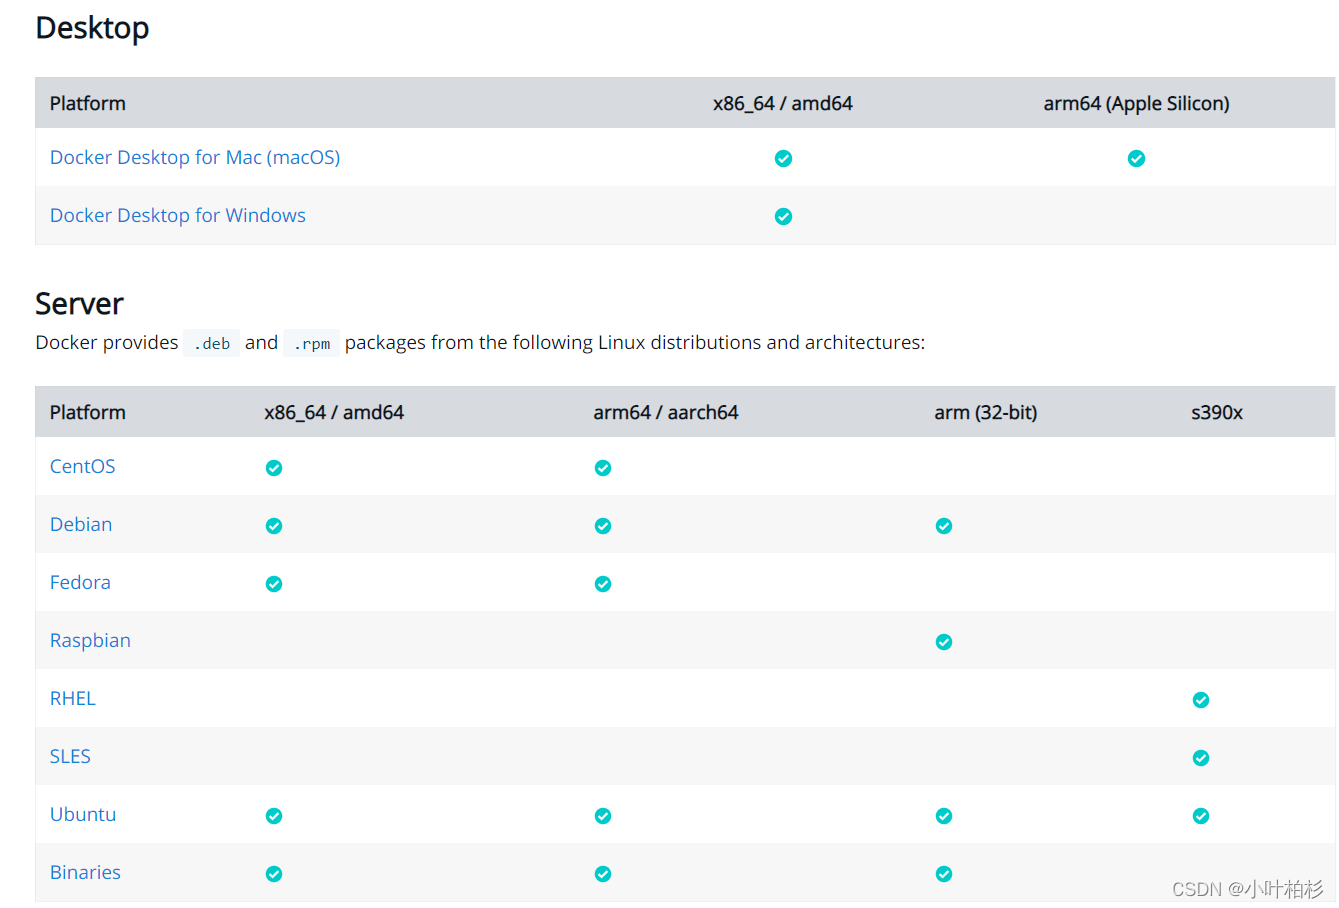The width and height of the screenshot is (1339, 908).
Task: Click Ubuntu s390x checkmark icon
Action: point(1201,816)
